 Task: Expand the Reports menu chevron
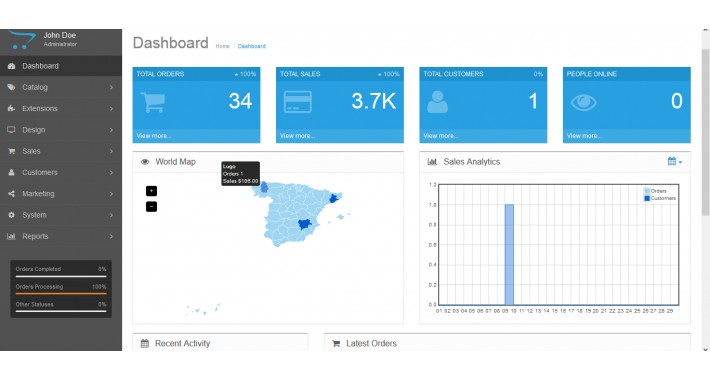111,236
